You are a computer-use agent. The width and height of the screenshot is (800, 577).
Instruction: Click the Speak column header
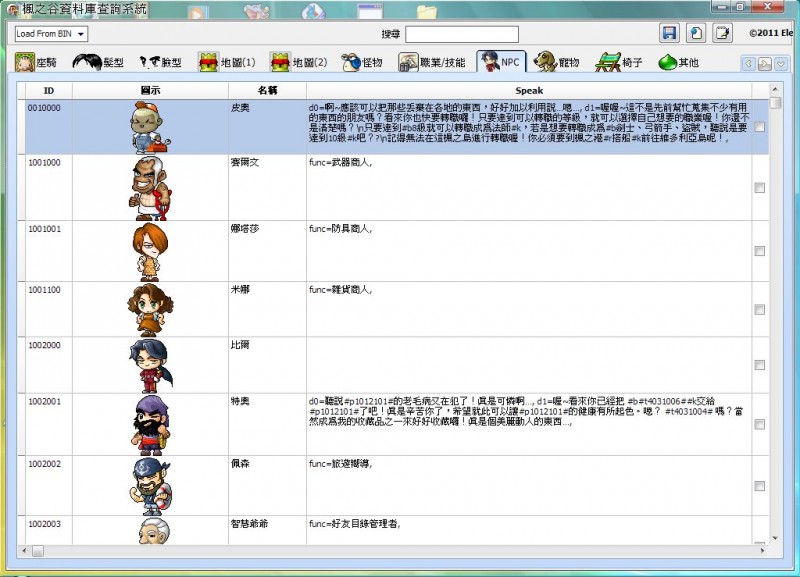pyautogui.click(x=529, y=90)
